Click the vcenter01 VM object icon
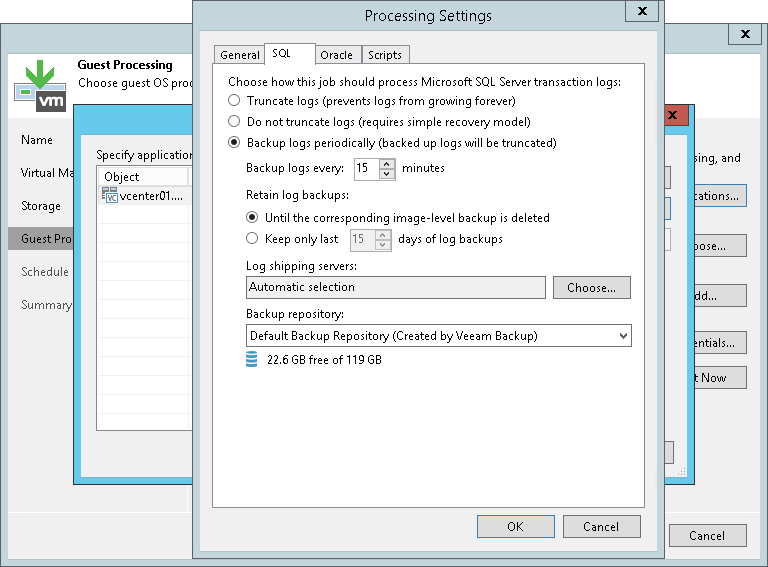The image size is (768, 567). pyautogui.click(x=110, y=195)
